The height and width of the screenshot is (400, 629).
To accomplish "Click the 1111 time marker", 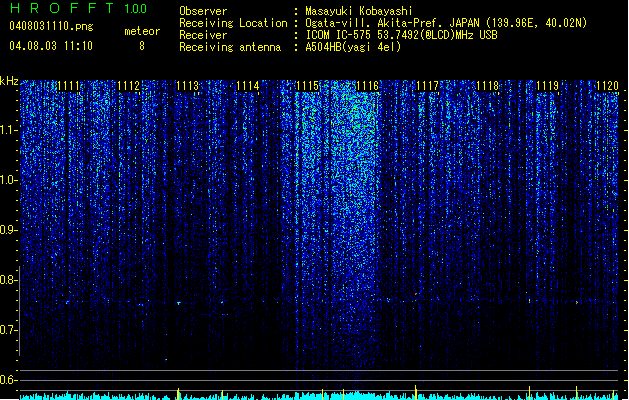I will [68, 86].
